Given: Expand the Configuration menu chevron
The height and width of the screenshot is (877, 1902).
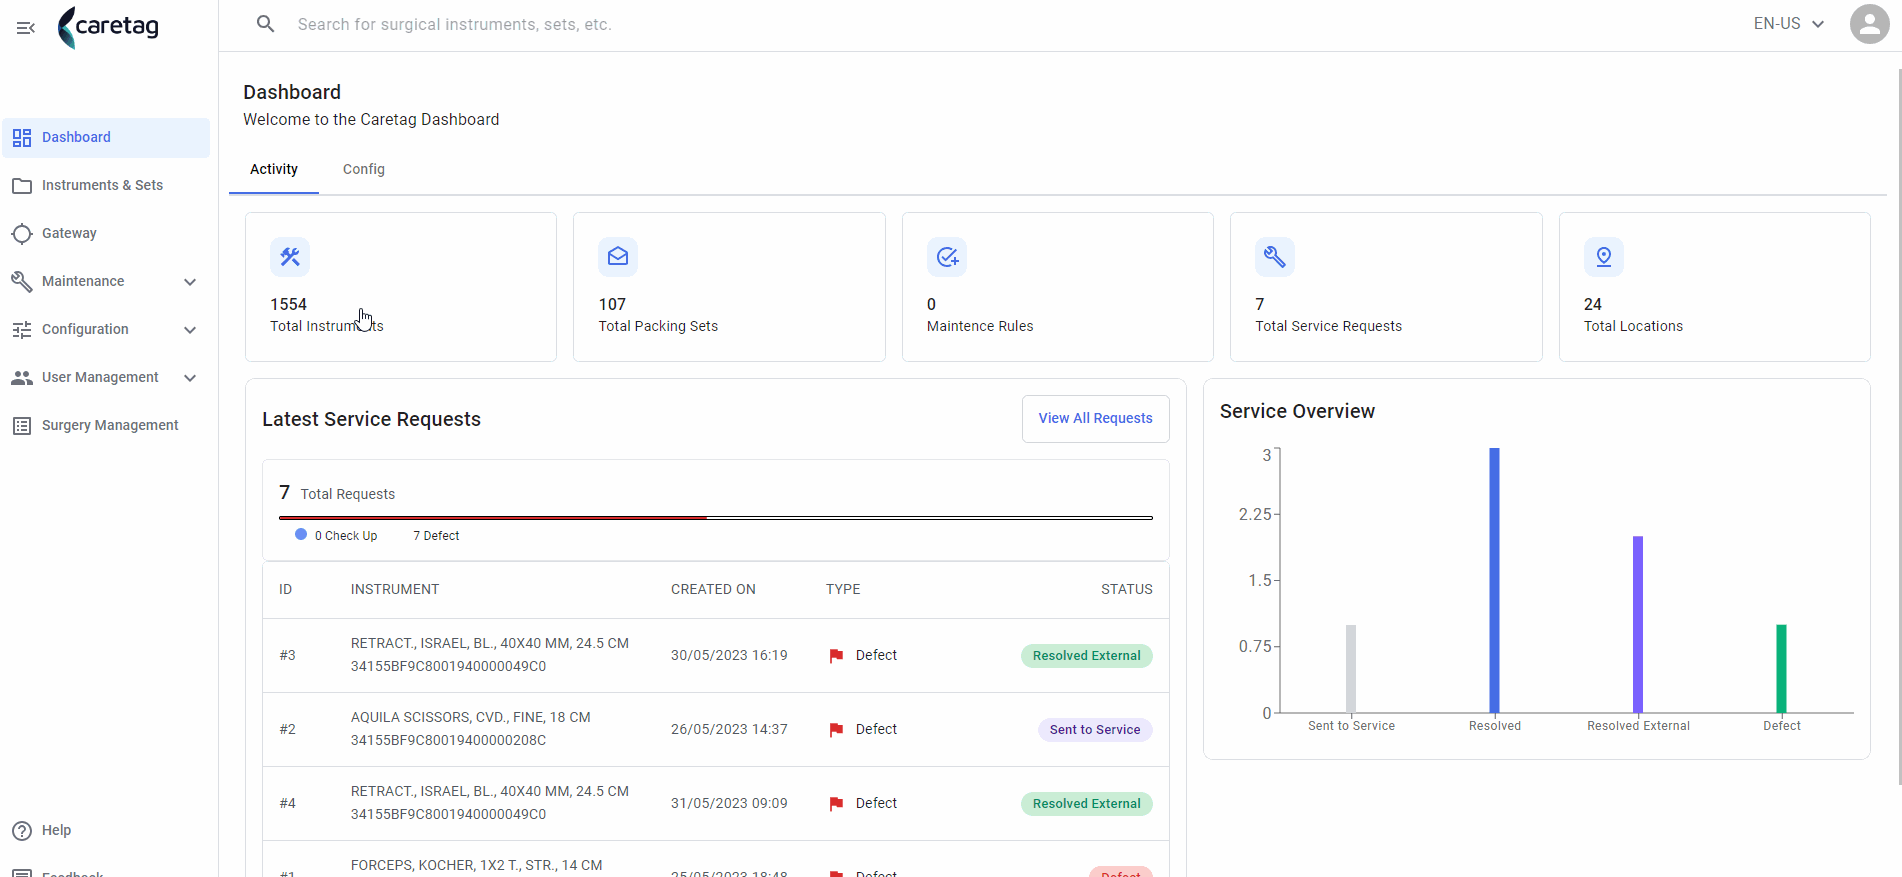Looking at the screenshot, I should [190, 330].
